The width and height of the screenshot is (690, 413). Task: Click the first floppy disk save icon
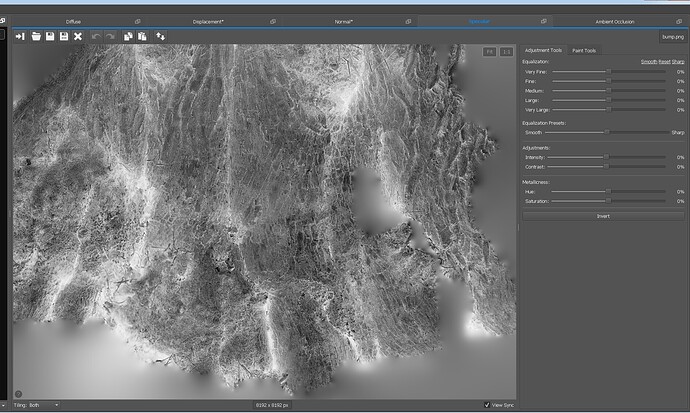coord(50,37)
